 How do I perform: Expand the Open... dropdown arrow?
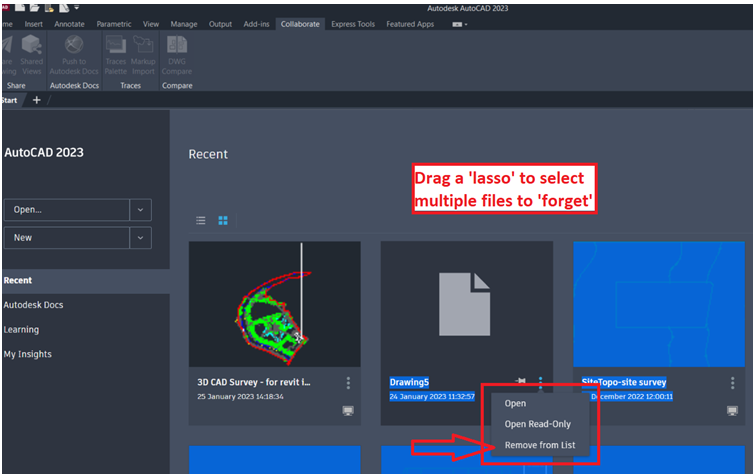(140, 210)
